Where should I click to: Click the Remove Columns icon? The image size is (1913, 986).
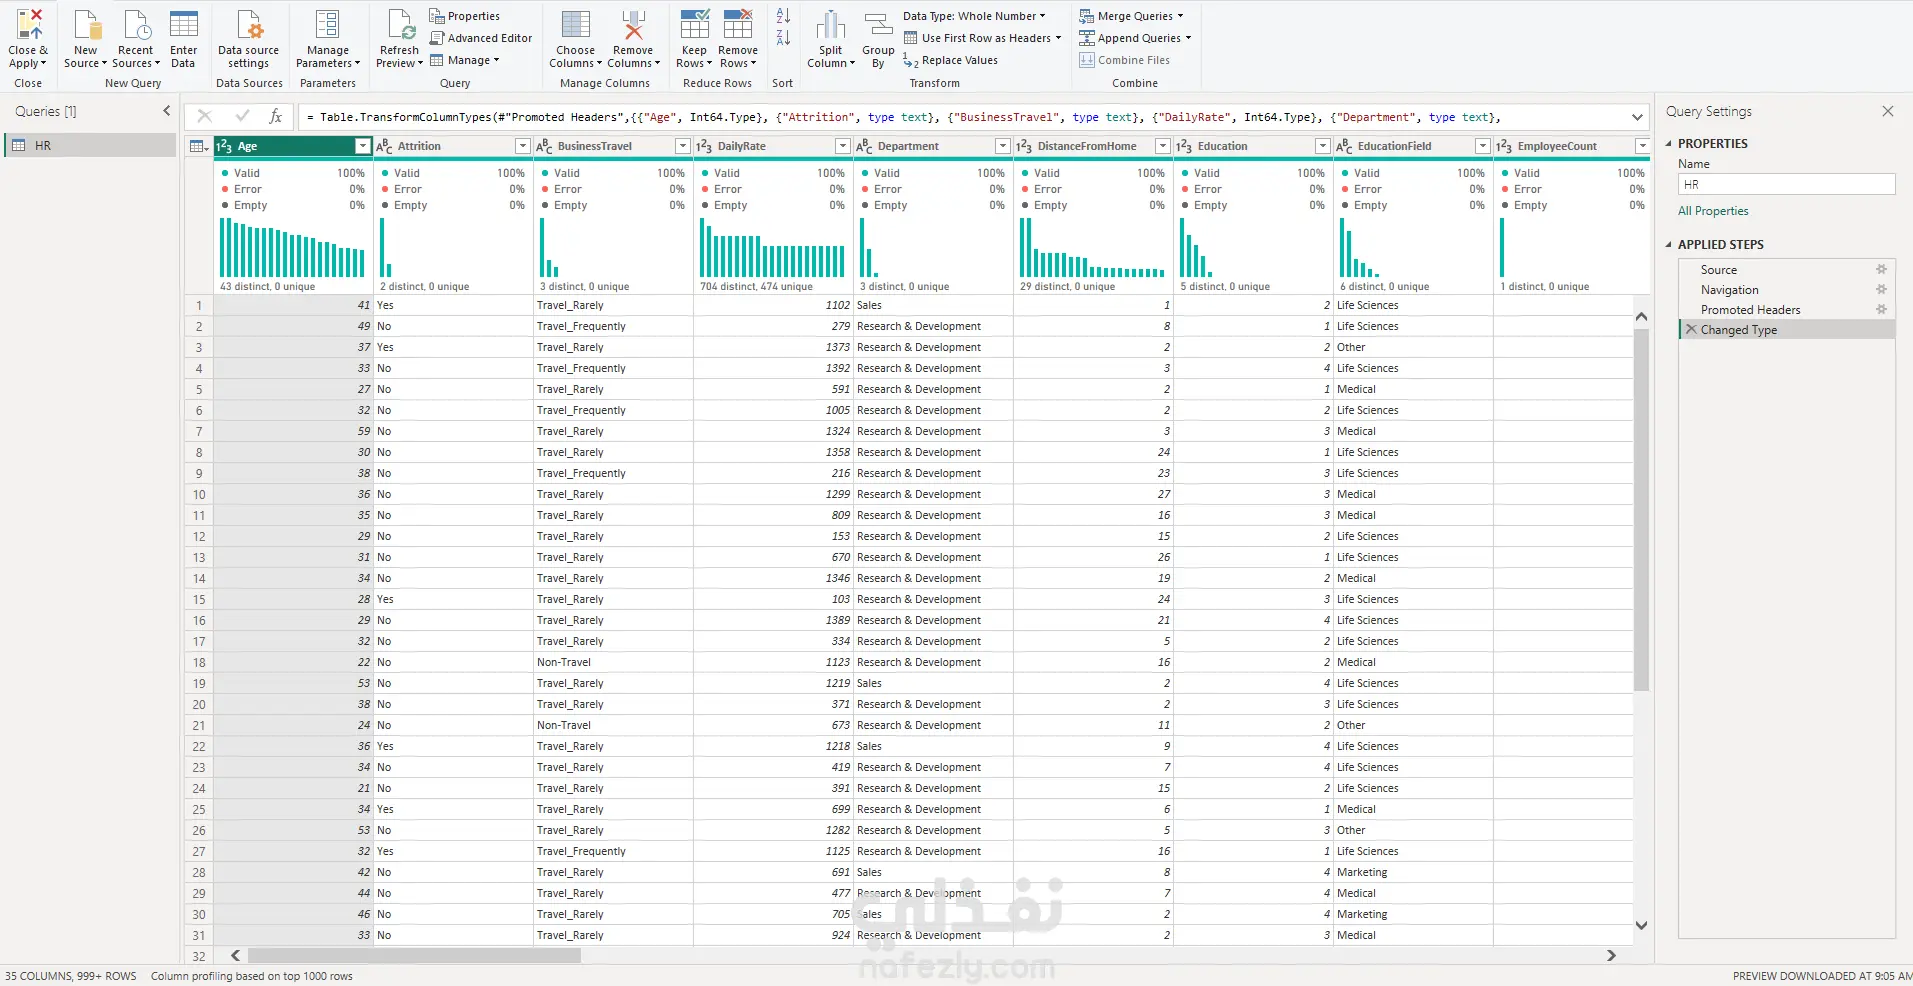633,24
